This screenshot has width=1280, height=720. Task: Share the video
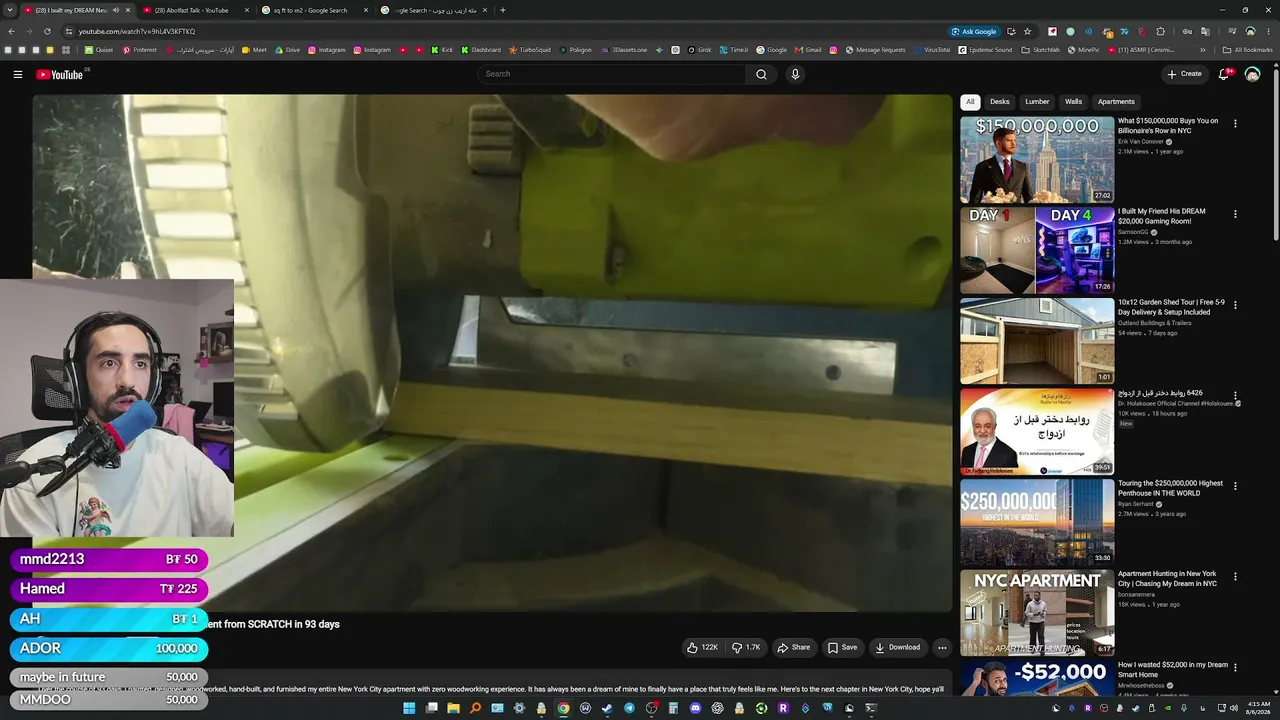click(794, 648)
